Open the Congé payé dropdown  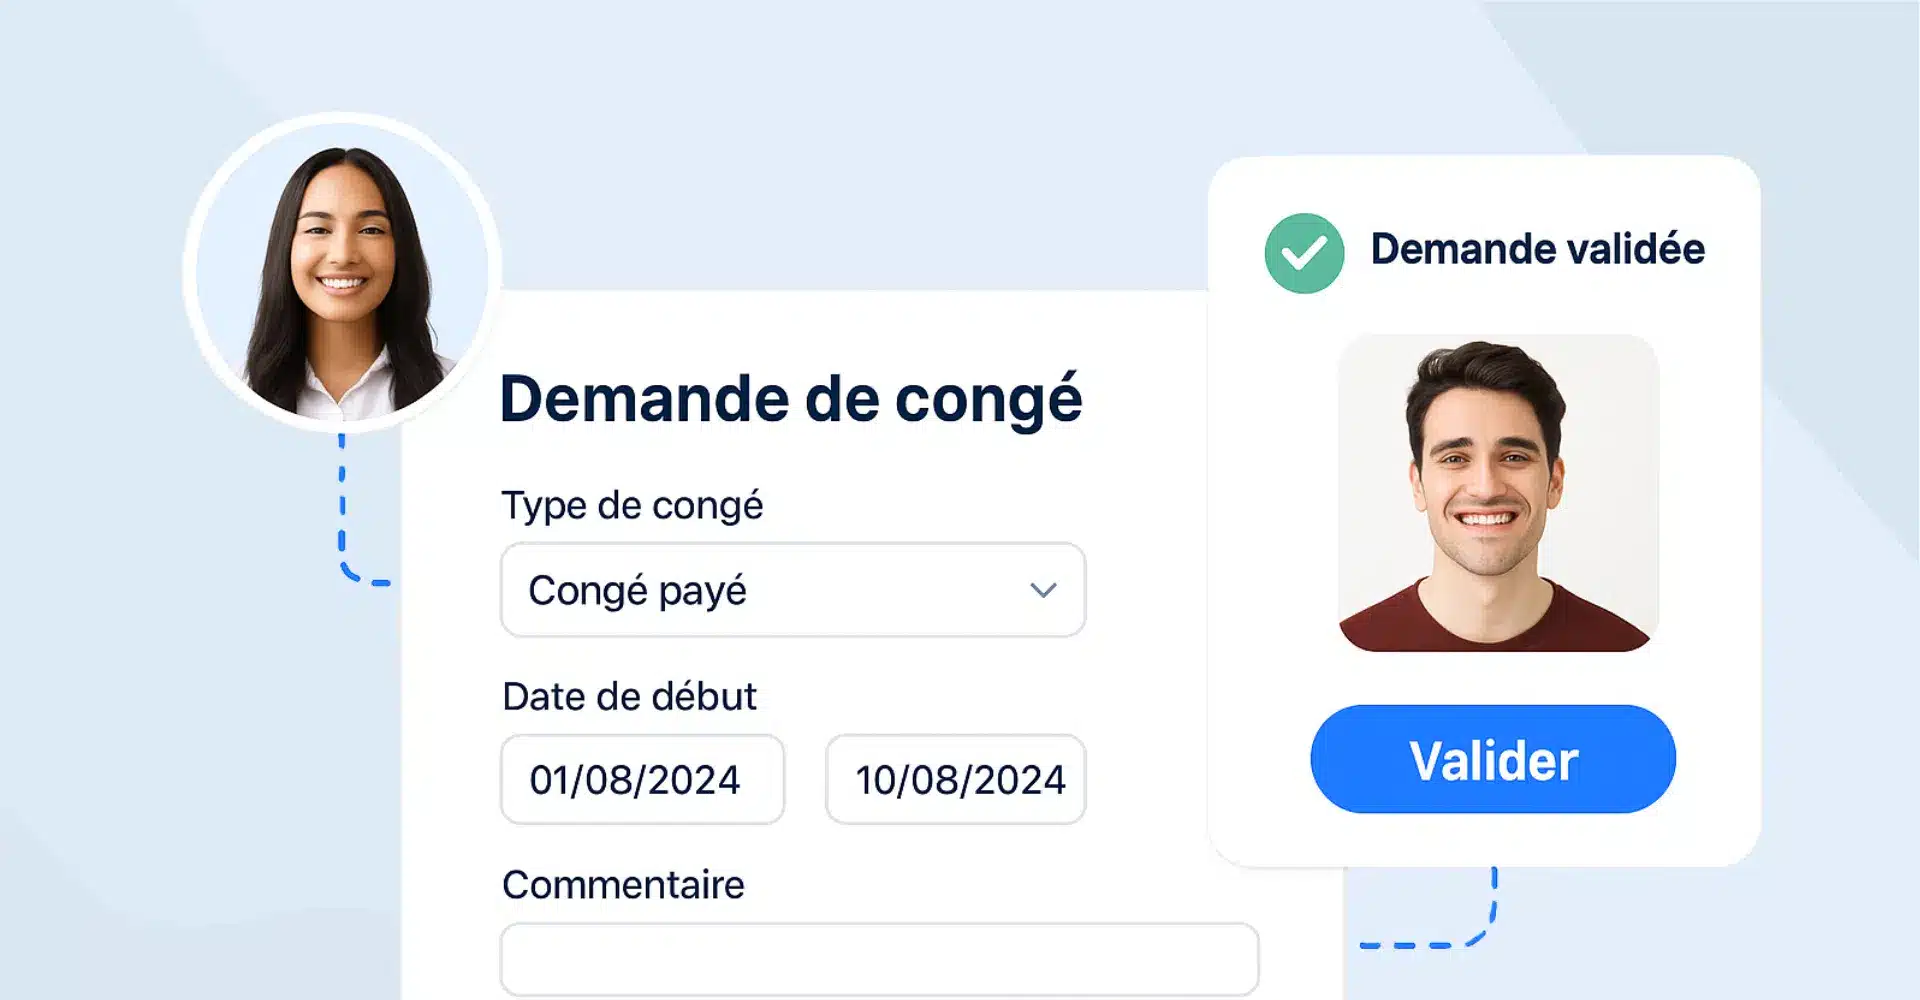792,590
